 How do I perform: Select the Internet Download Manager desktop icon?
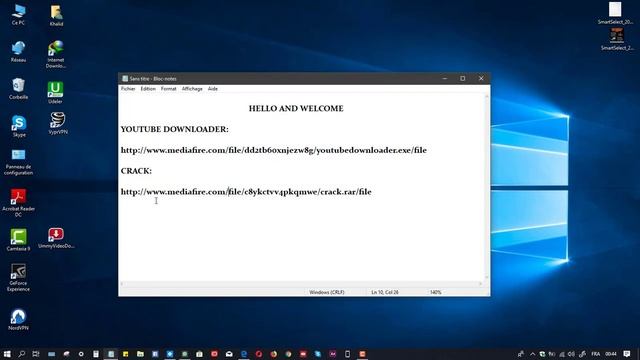tap(56, 54)
